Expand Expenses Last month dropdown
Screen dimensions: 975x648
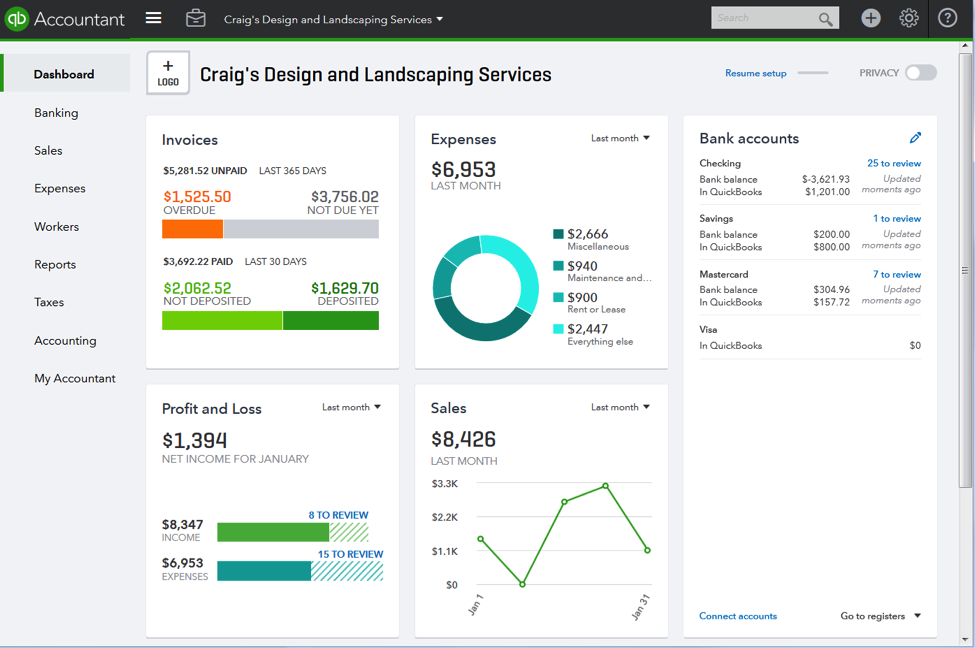[620, 138]
